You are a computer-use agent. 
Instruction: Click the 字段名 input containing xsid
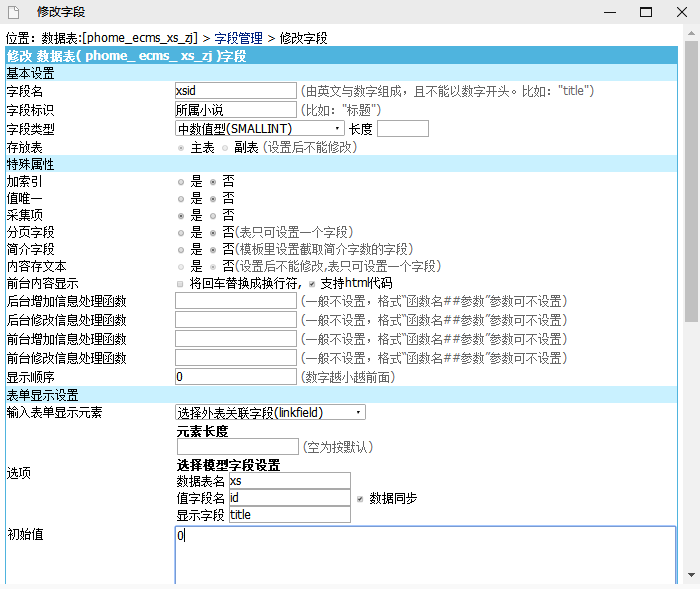(x=235, y=91)
